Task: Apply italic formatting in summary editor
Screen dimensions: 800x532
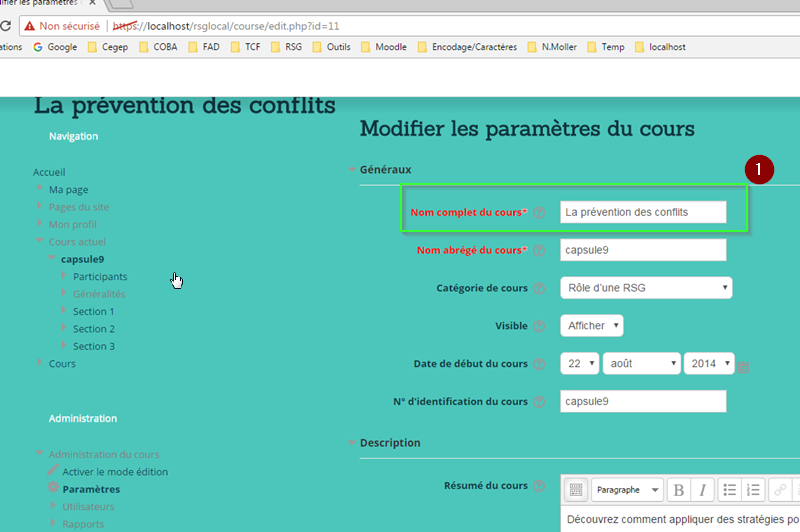Action: (x=703, y=490)
